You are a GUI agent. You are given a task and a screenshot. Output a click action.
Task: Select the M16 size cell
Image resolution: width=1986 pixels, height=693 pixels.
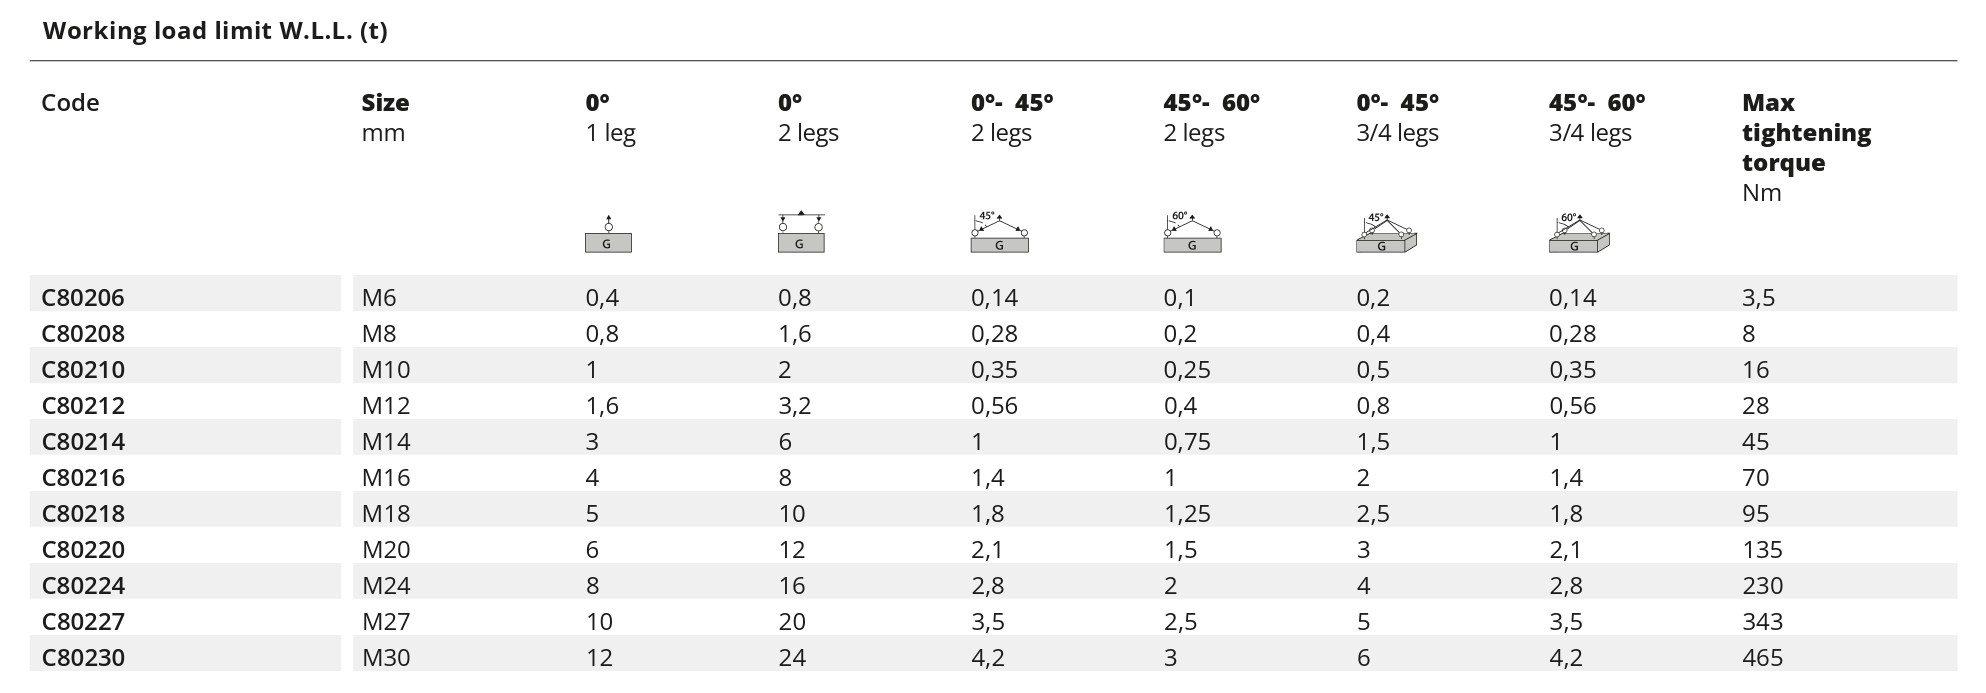(x=386, y=478)
